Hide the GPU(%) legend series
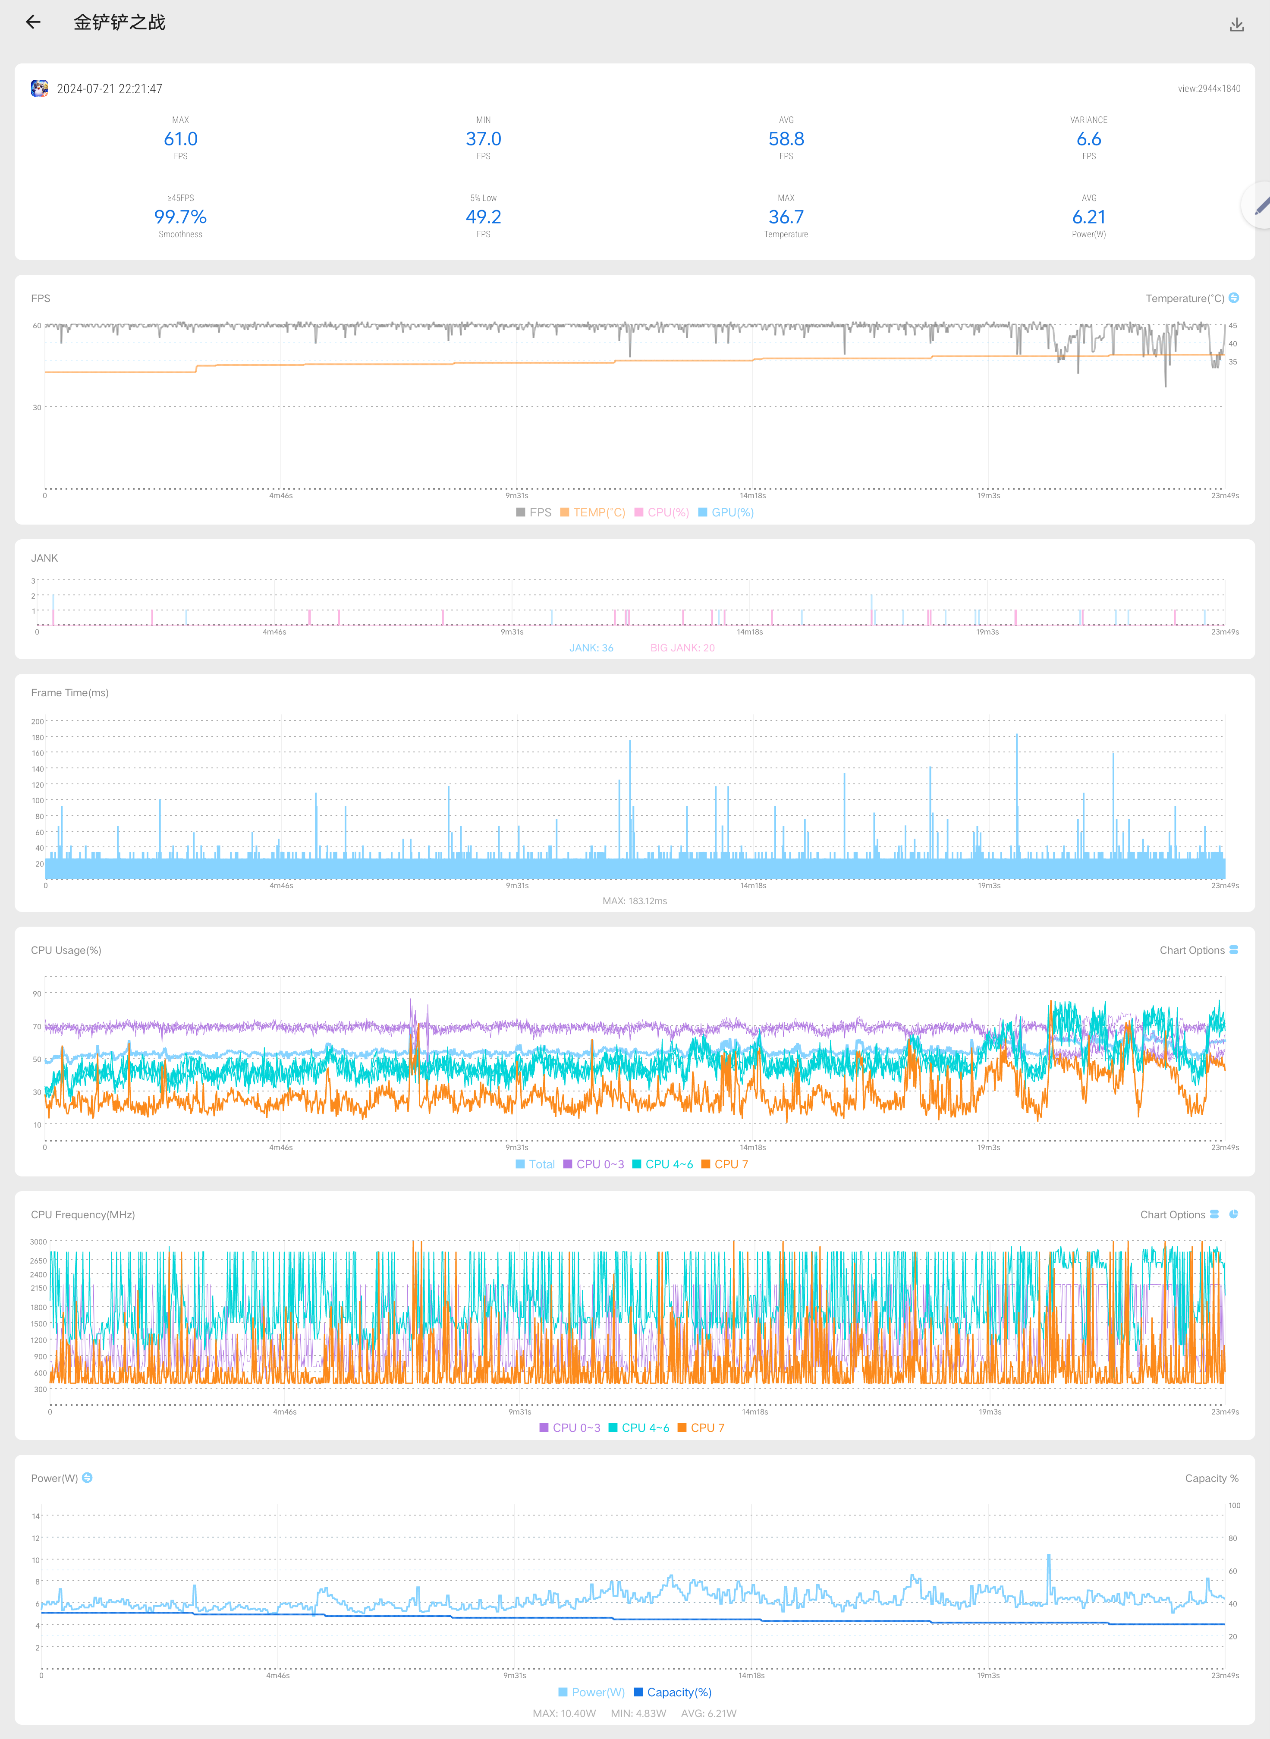Image resolution: width=1270 pixels, height=1739 pixels. click(x=726, y=512)
